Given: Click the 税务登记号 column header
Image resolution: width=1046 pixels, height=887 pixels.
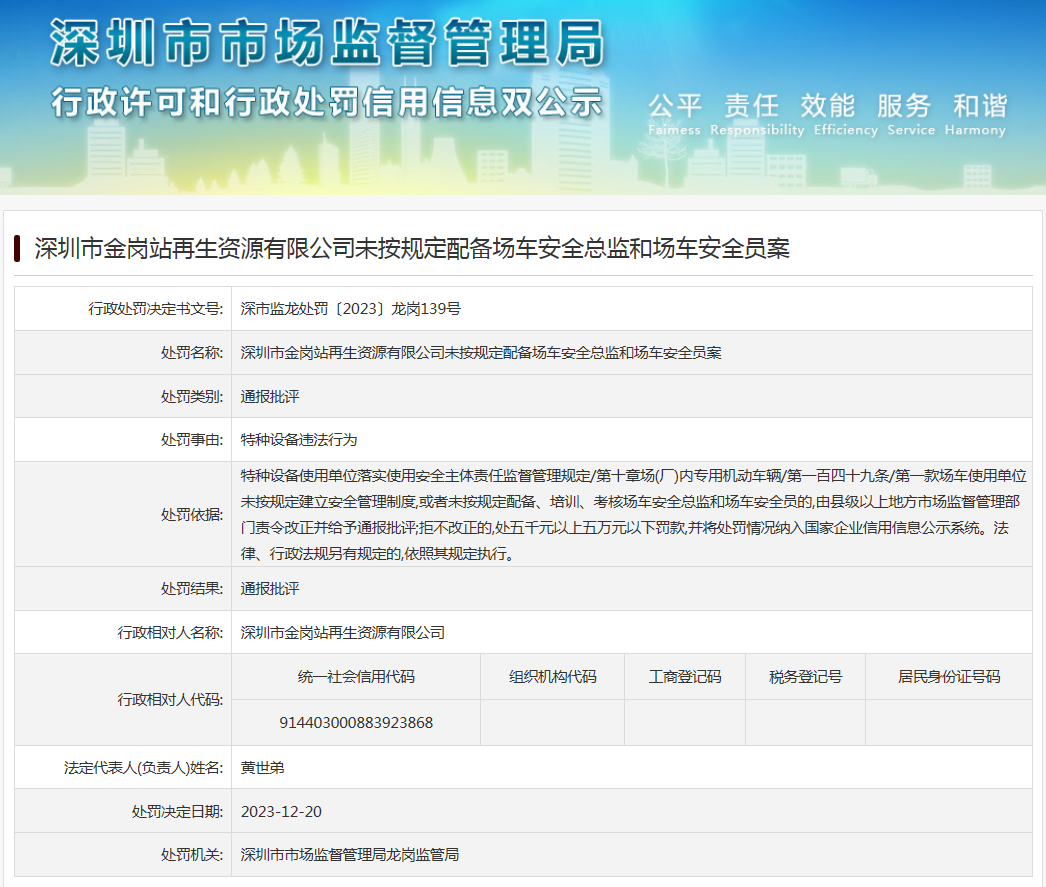Looking at the screenshot, I should coord(805,677).
